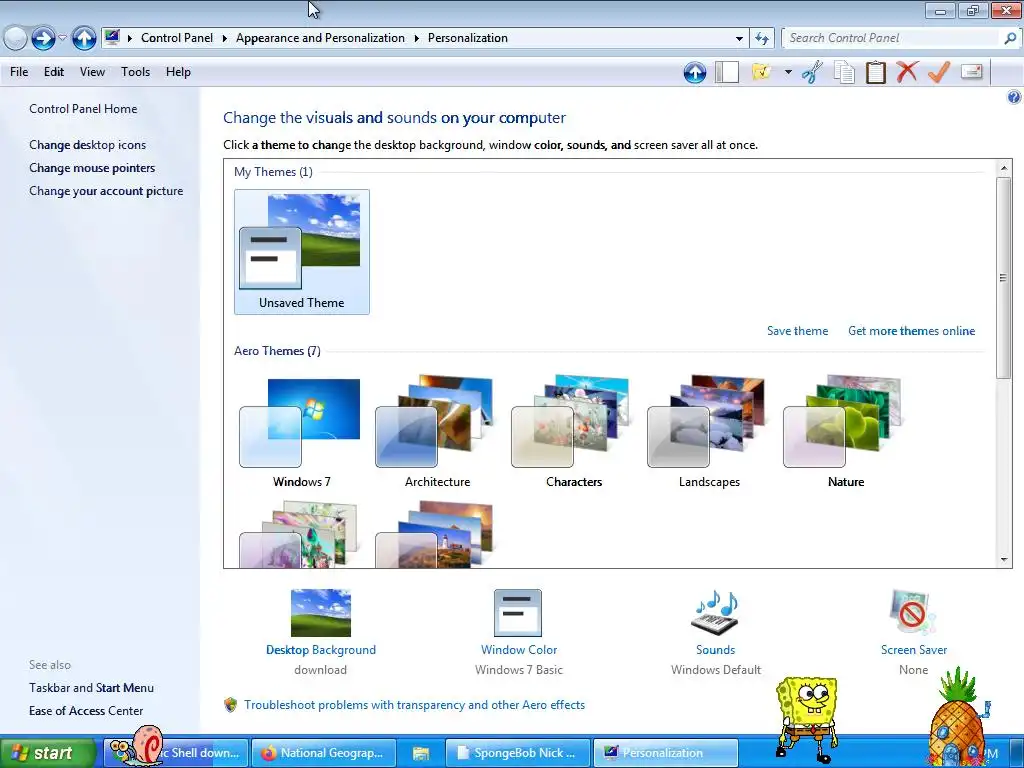Screen dimensions: 1024x768
Task: Click the Cut scissors toolbar icon
Action: click(812, 72)
